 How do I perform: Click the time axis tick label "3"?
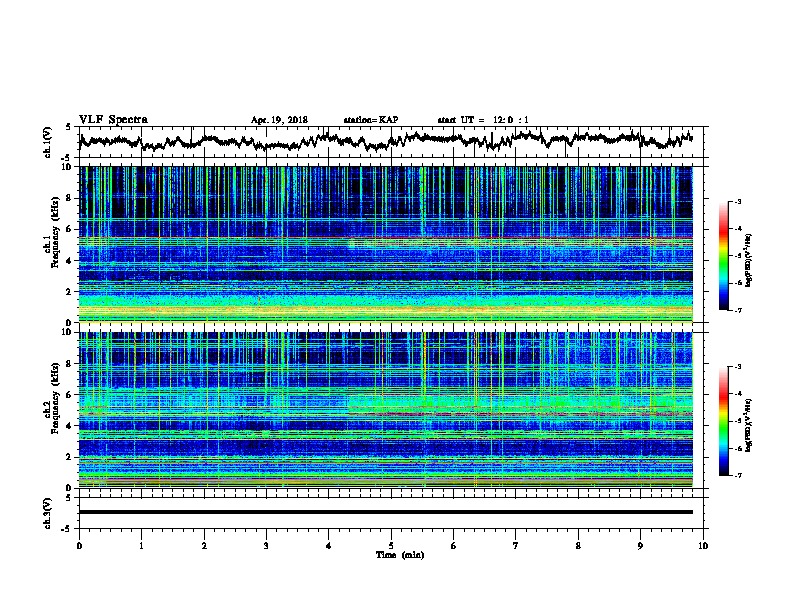tap(266, 546)
